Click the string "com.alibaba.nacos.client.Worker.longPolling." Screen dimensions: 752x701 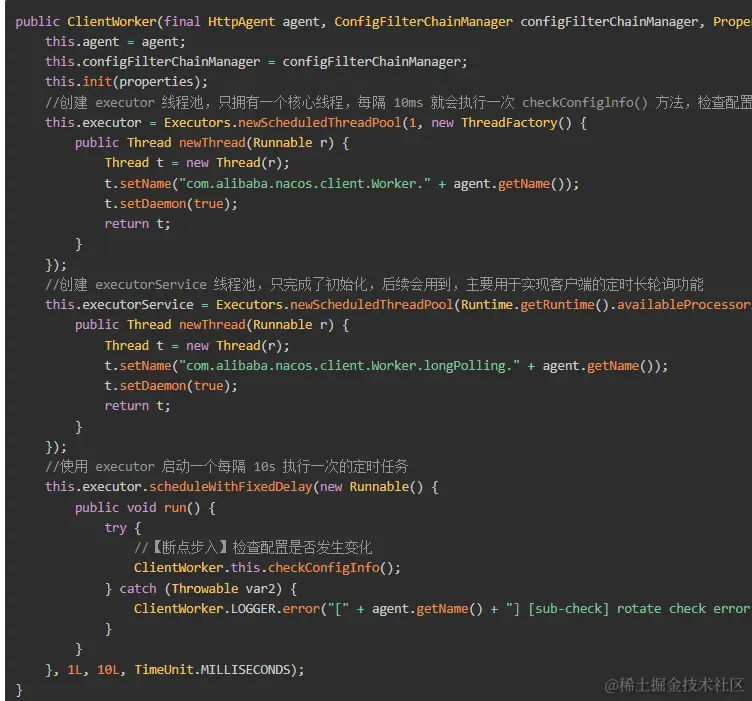point(349,366)
